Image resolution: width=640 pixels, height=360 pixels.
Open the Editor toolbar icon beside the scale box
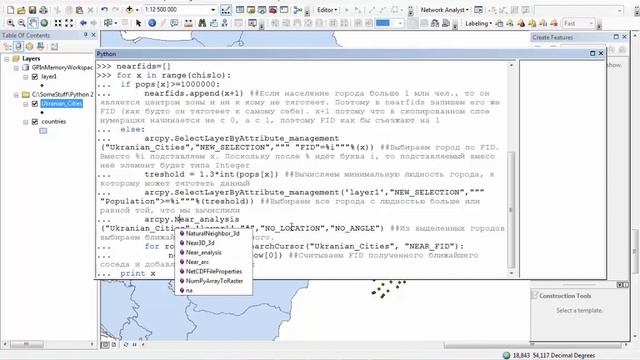click(225, 10)
